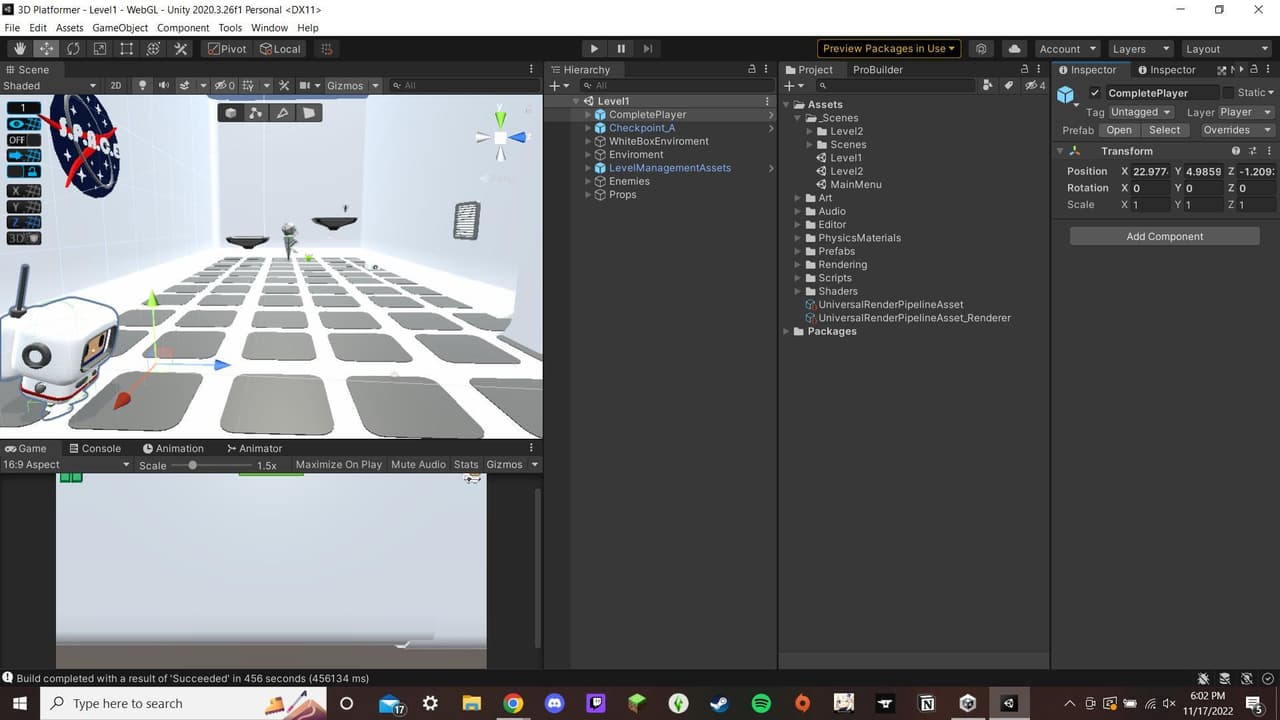
Task: Switch to the Console tab
Action: point(94,448)
